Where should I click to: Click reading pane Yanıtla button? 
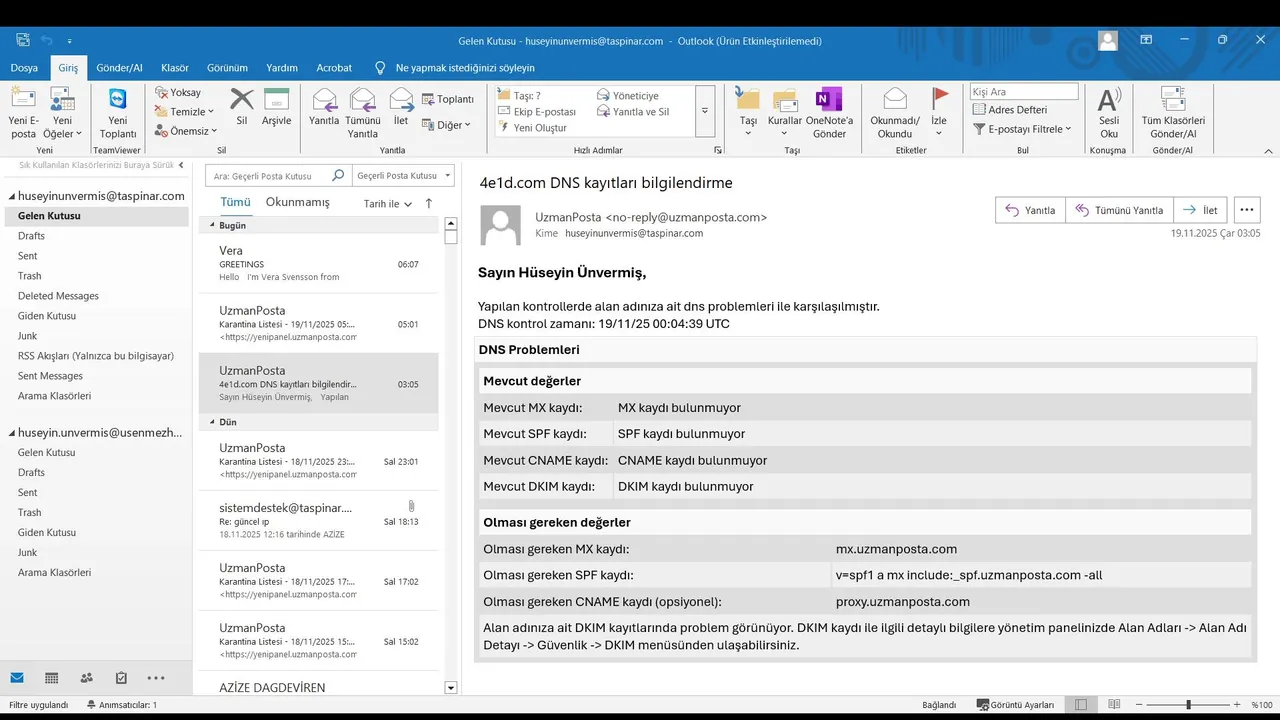point(1030,210)
